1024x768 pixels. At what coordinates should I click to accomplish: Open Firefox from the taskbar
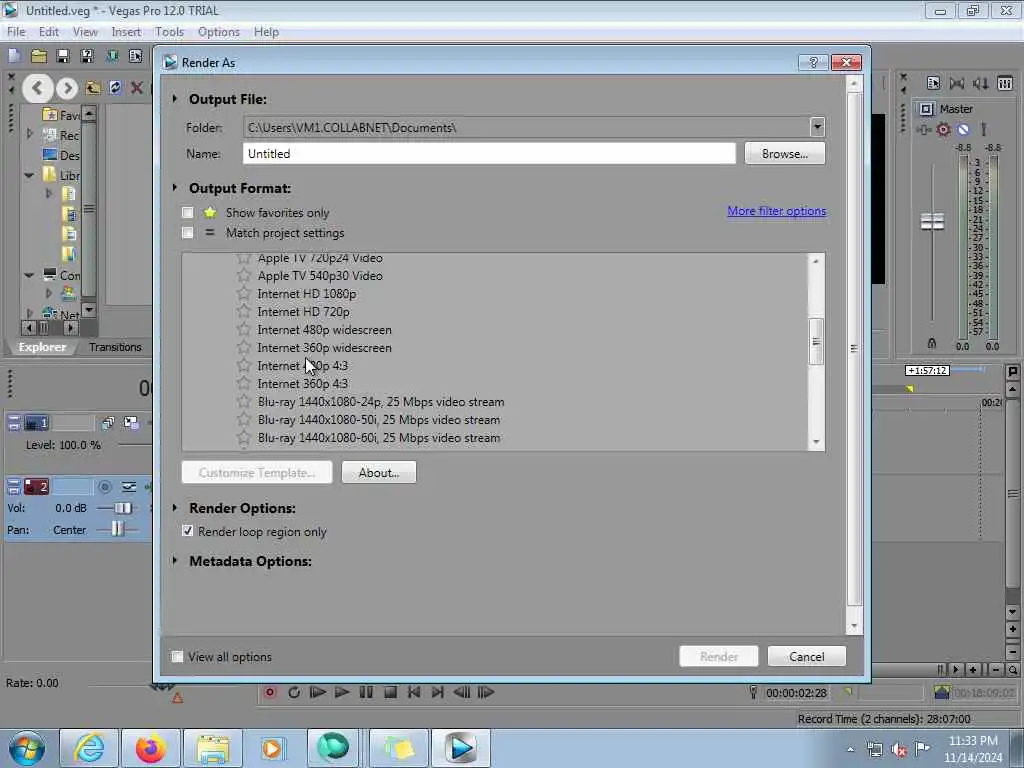tap(151, 748)
